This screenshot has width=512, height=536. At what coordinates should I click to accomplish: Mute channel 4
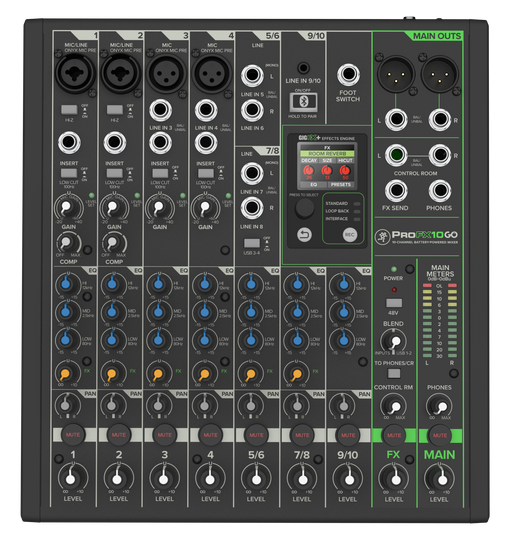click(x=210, y=435)
